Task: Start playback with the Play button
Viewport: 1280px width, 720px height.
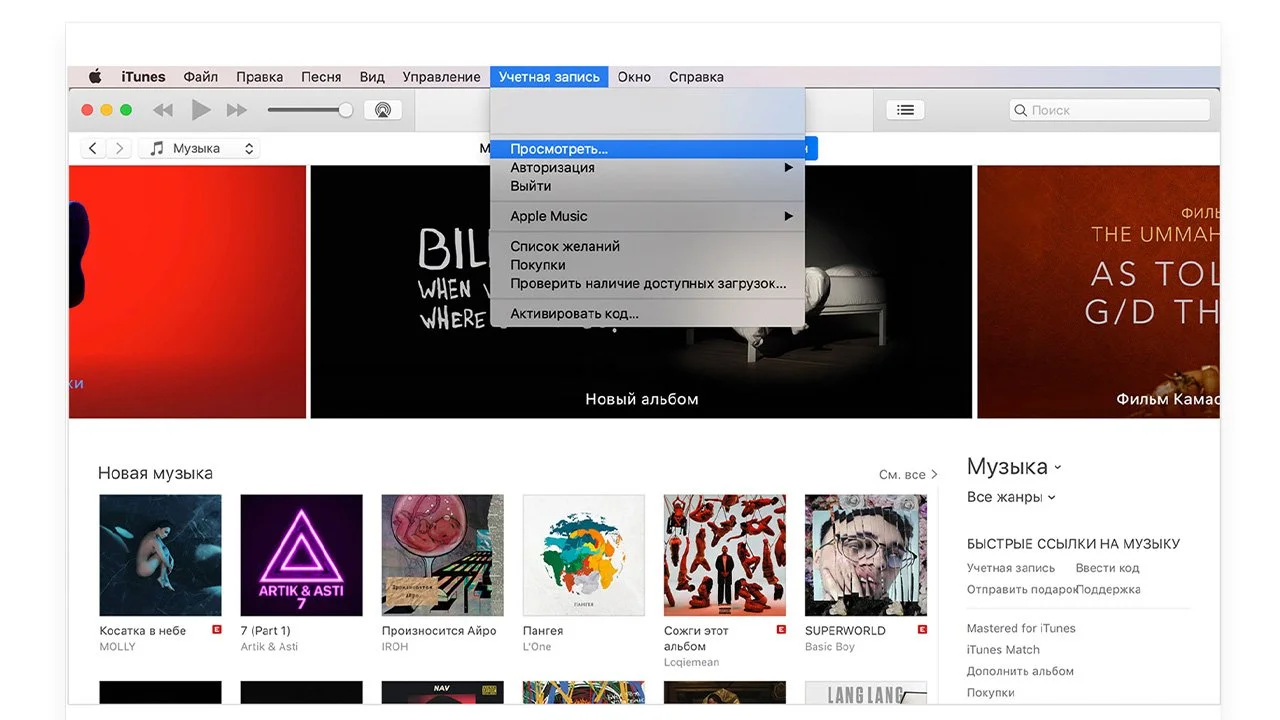Action: (201, 110)
